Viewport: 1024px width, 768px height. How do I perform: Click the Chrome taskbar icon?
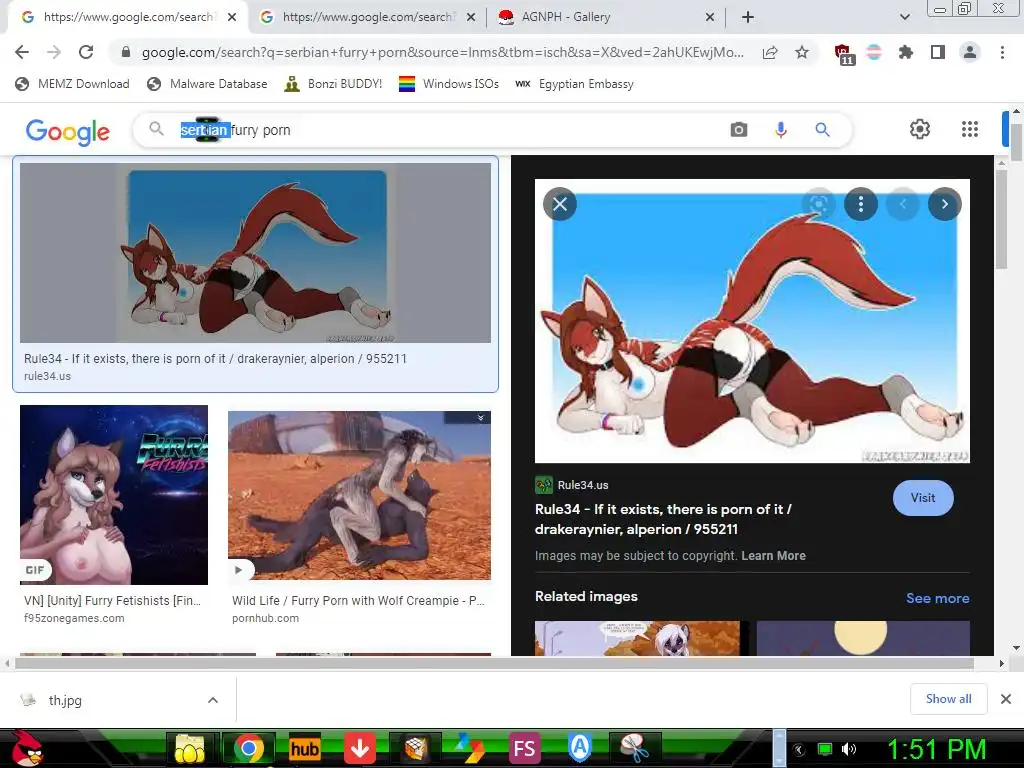pyautogui.click(x=248, y=749)
